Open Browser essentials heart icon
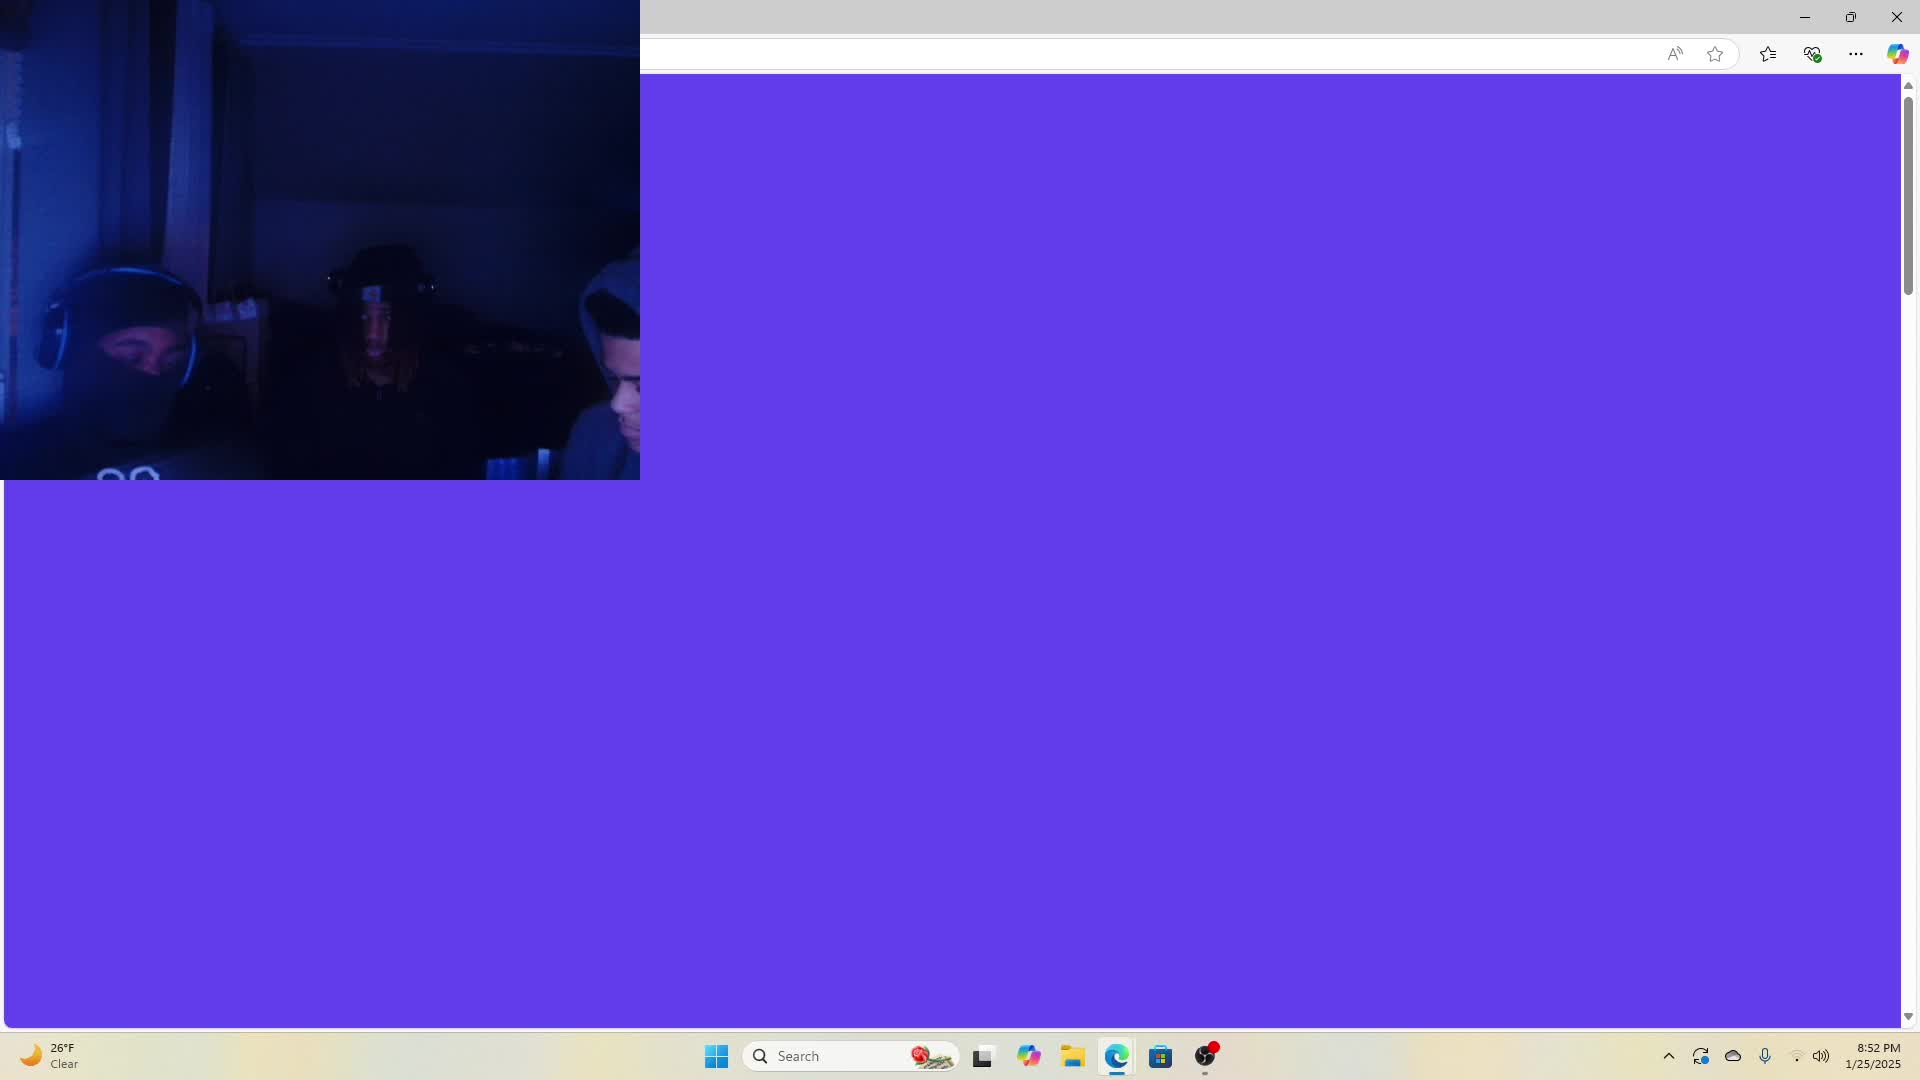Screen dimensions: 1920x1080 tap(1812, 54)
